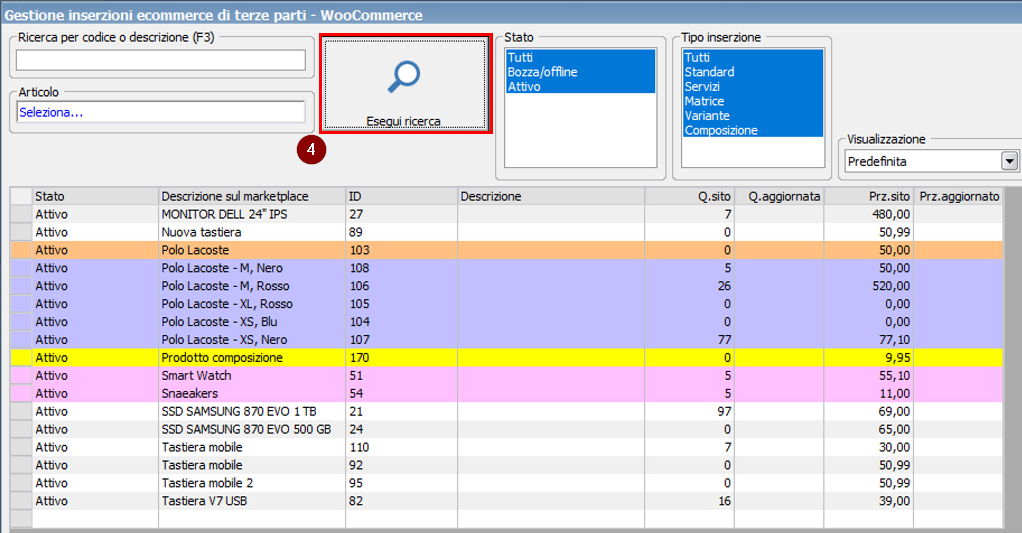Select the Polo Lacoste - M, Nero row
The height and width of the screenshot is (533, 1022).
tap(506, 268)
